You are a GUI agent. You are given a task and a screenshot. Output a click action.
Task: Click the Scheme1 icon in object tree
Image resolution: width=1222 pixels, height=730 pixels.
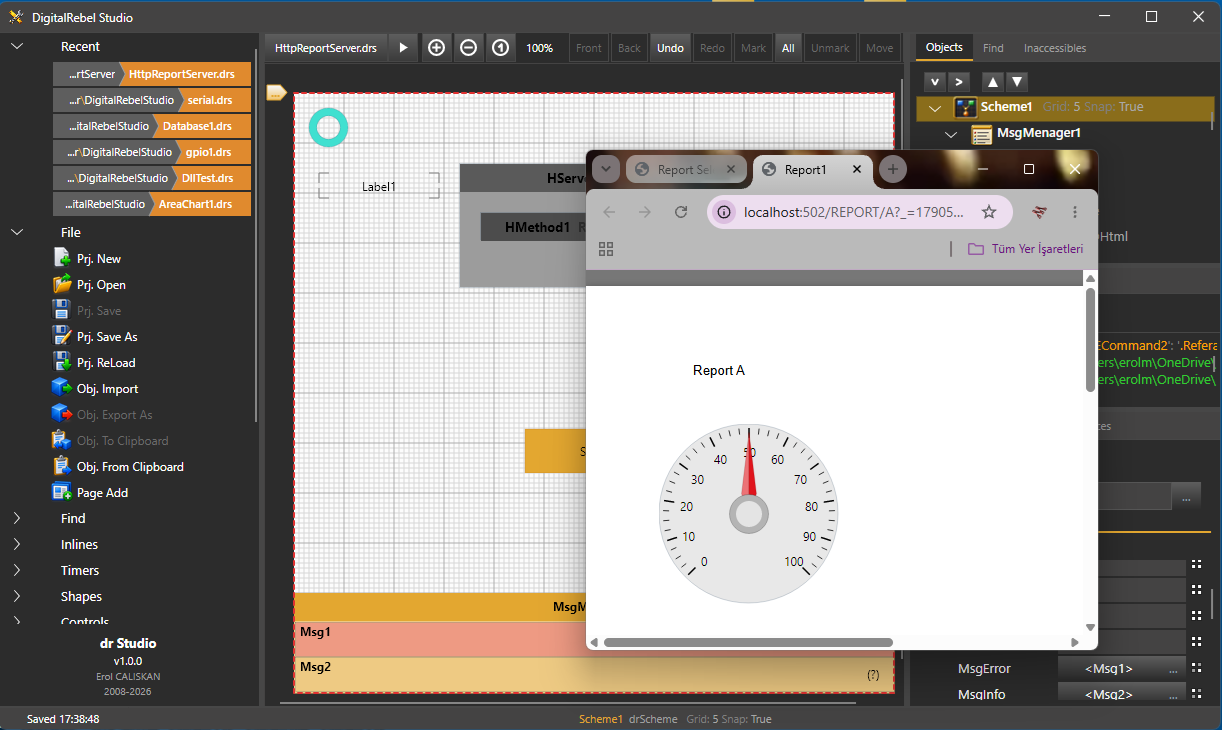click(x=965, y=107)
